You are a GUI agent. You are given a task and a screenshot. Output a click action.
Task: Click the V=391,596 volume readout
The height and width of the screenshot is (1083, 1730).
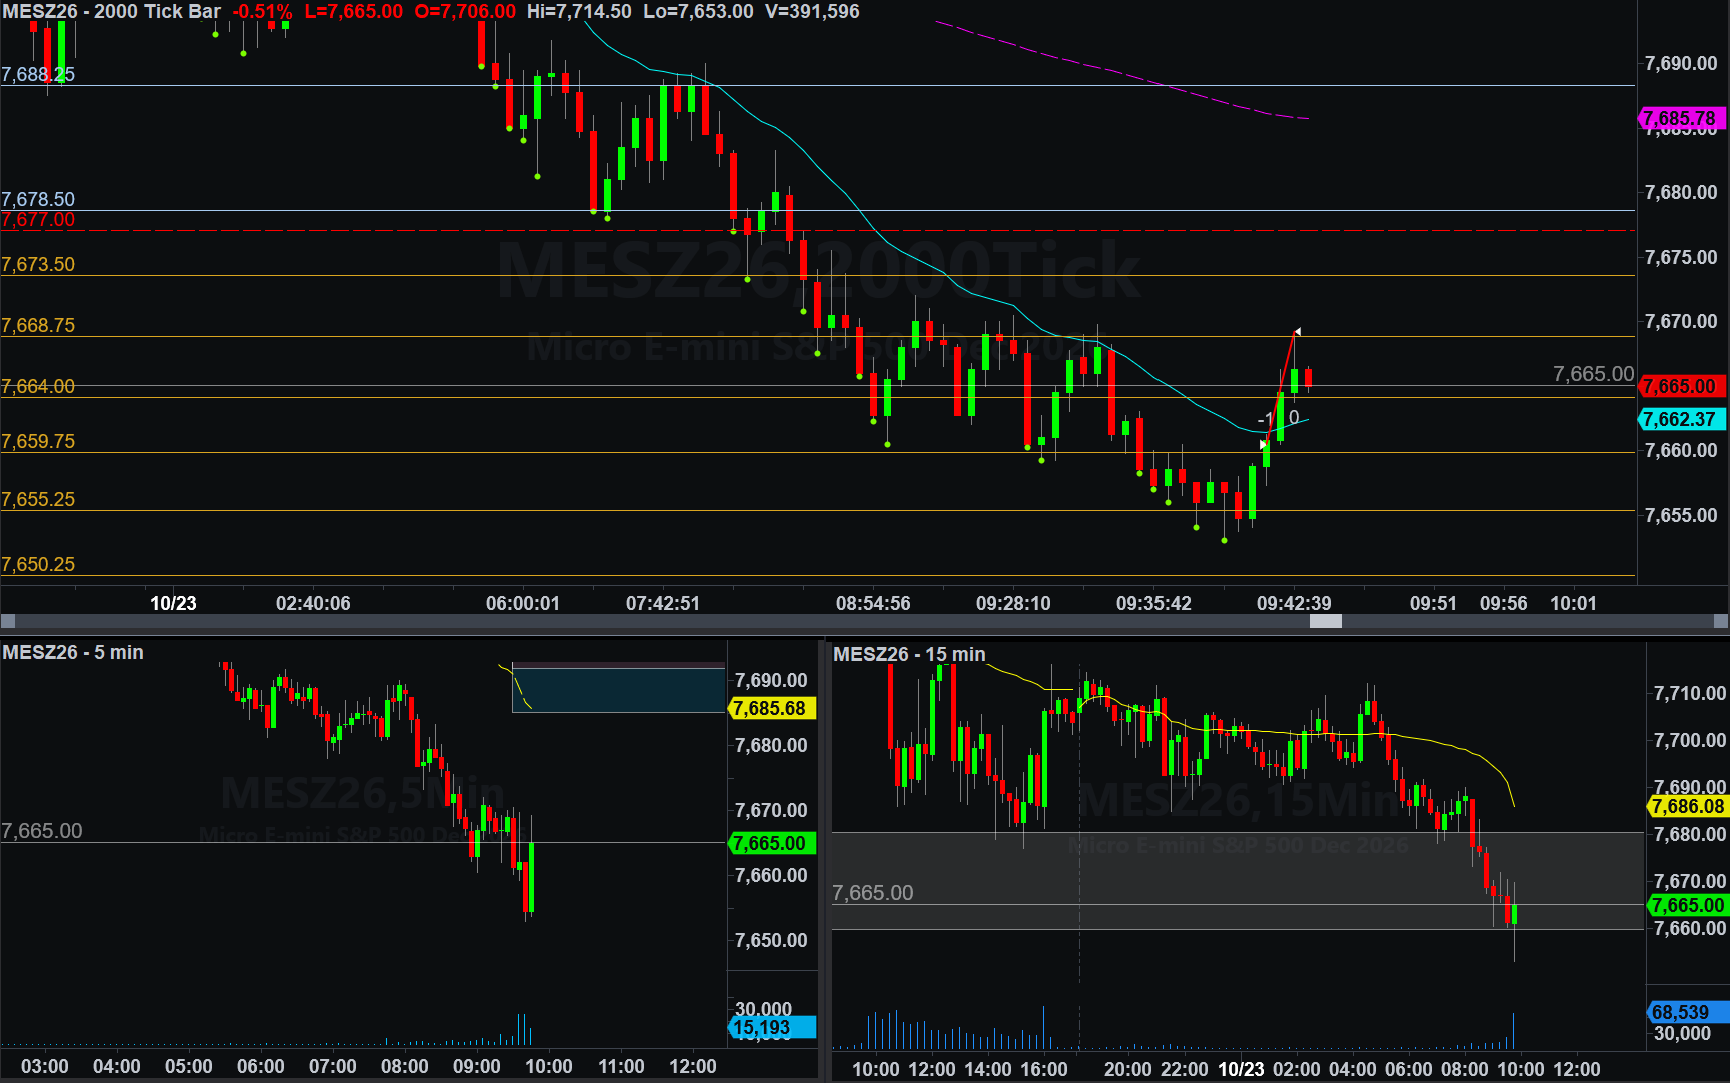point(812,12)
